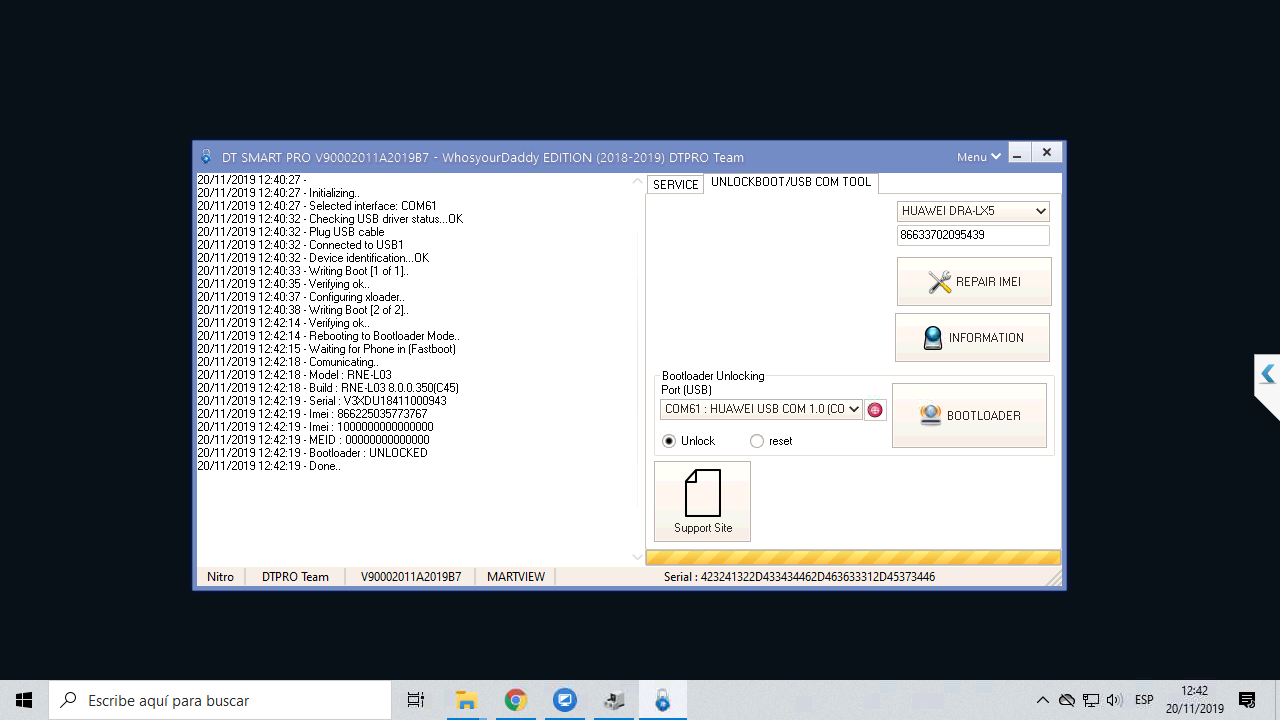This screenshot has width=1280, height=720.
Task: Click the volume speaker tray icon
Action: point(1115,700)
